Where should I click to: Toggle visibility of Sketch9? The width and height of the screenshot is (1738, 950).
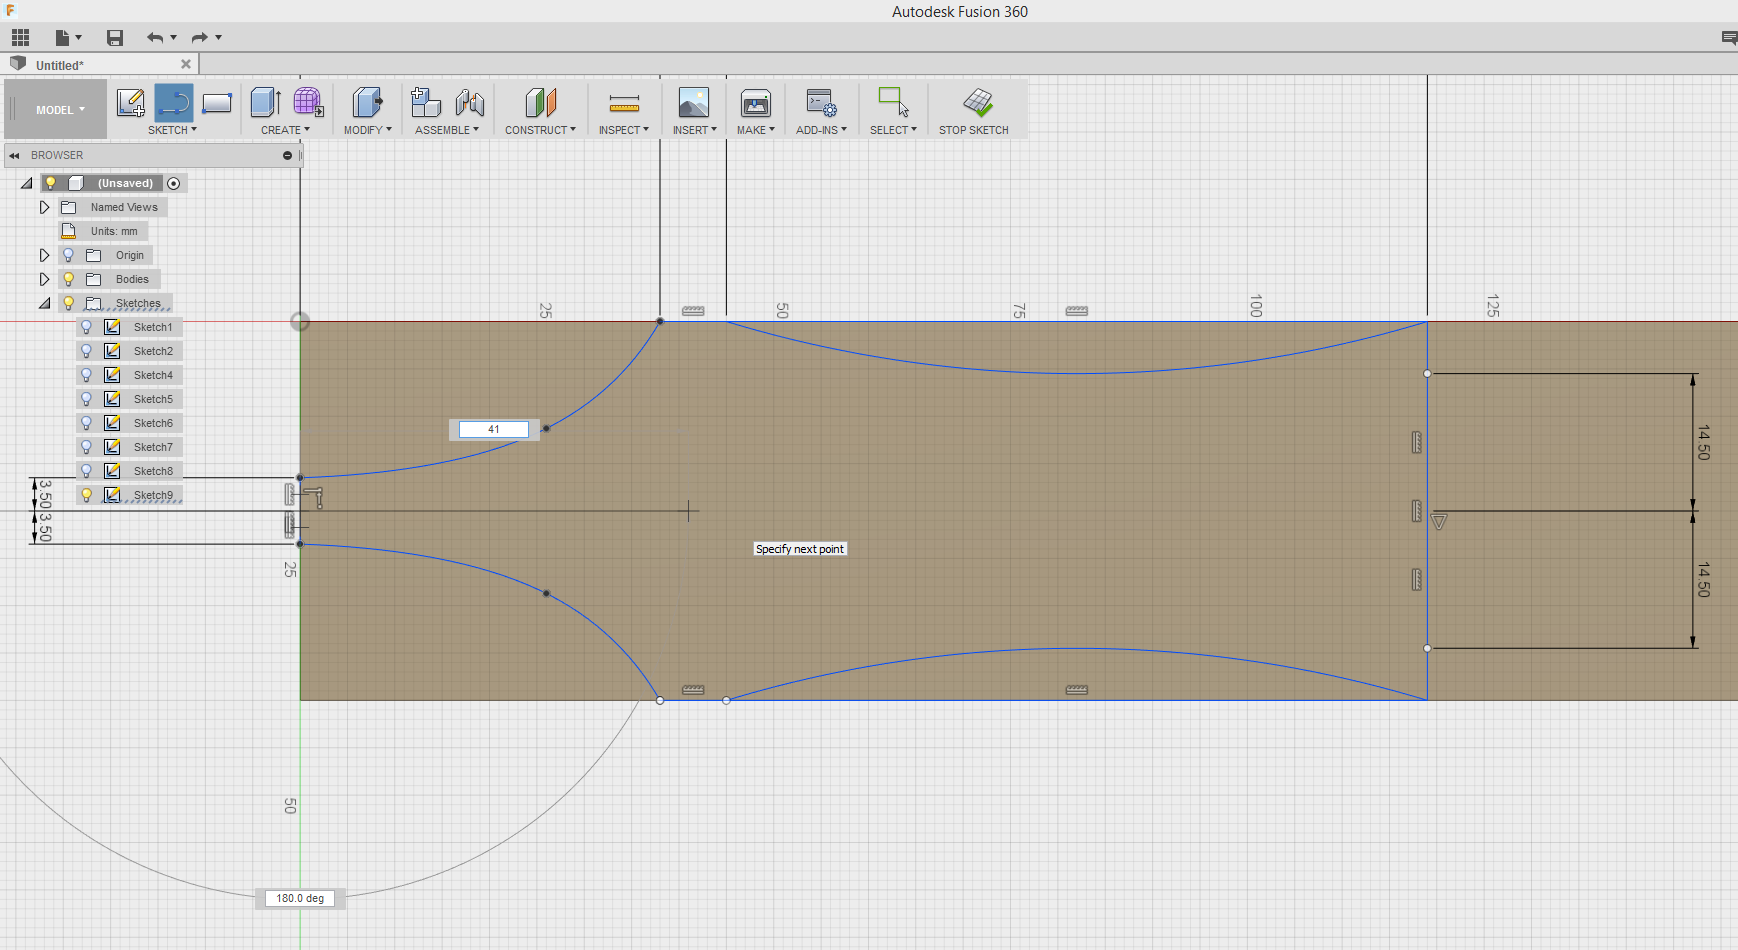pos(86,495)
